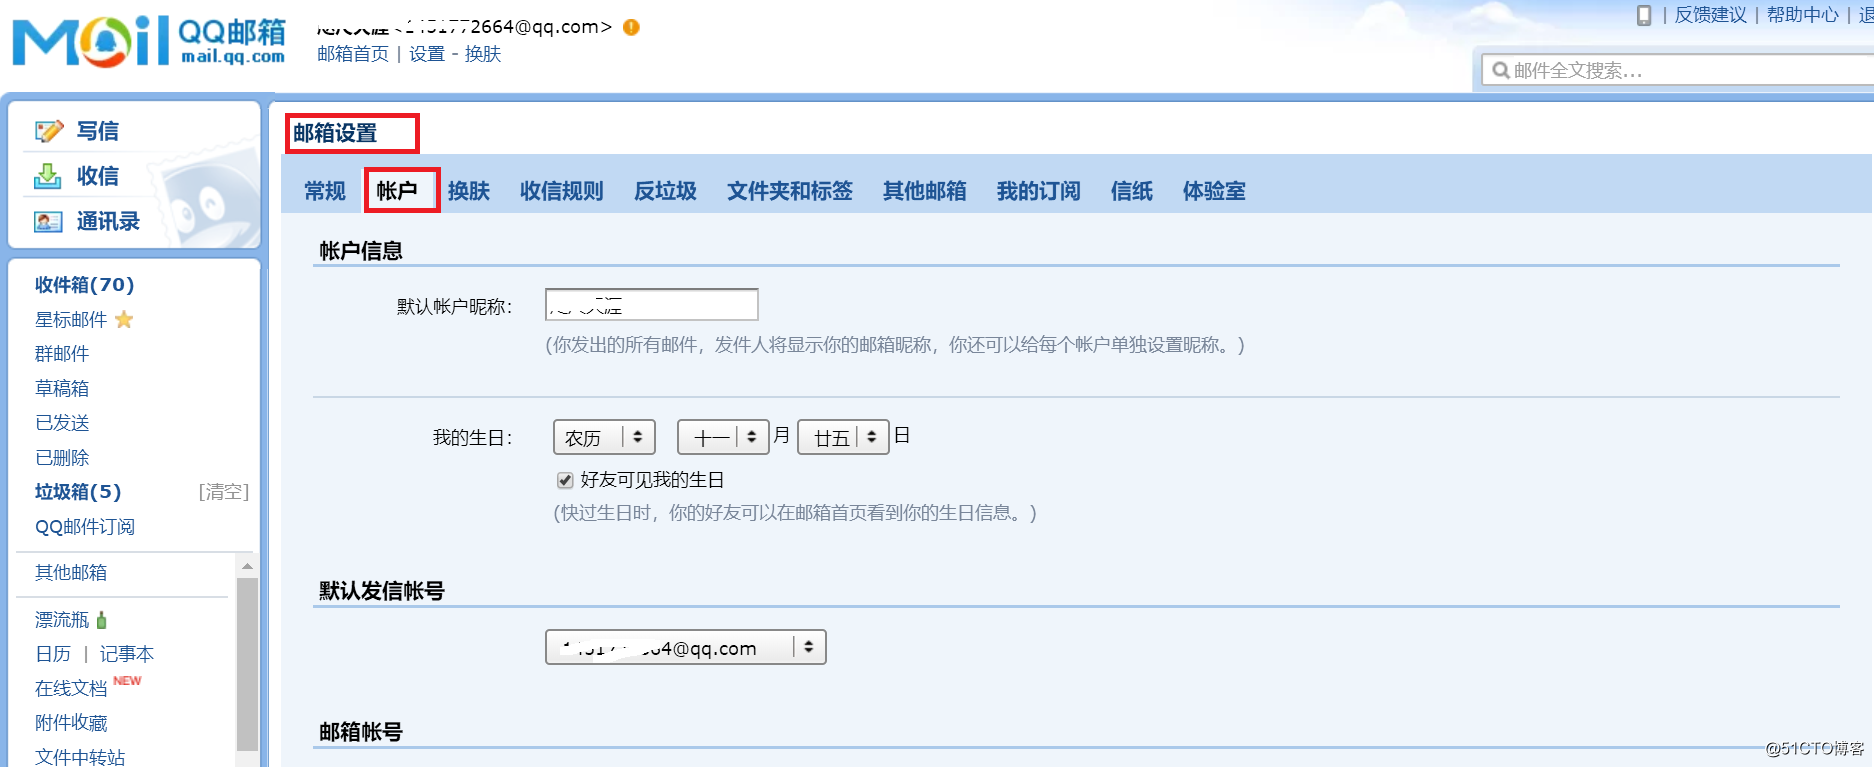Click the star icon beside 星标邮件
This screenshot has height=767, width=1874.
(124, 320)
